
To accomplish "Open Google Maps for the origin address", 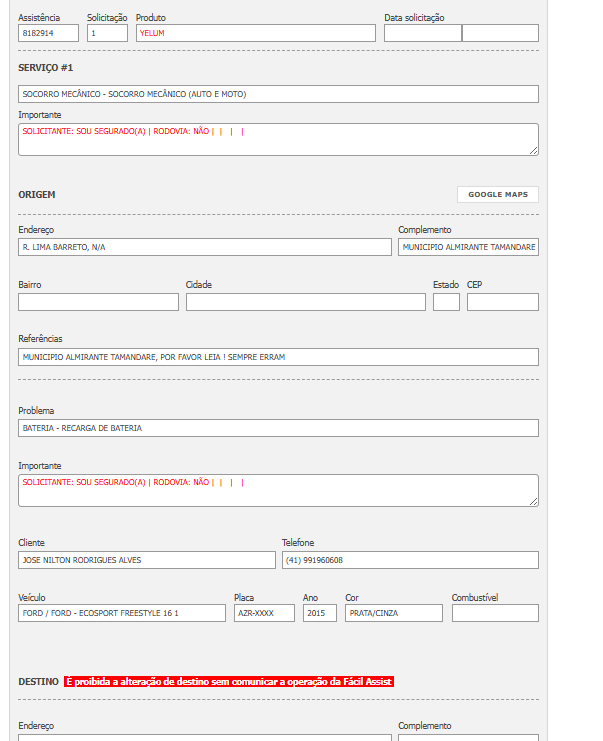I will pos(498,194).
